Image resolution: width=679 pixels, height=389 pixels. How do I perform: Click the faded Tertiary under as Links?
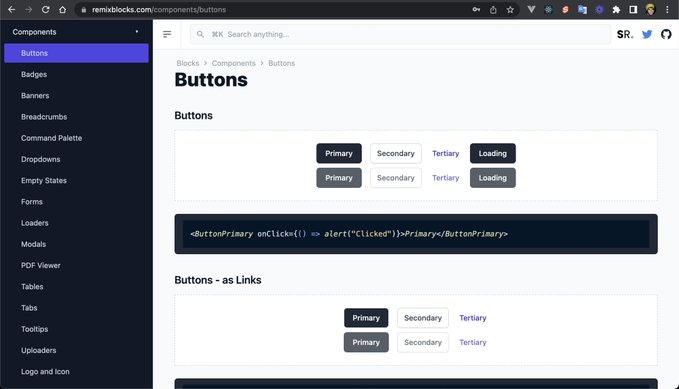pos(473,343)
